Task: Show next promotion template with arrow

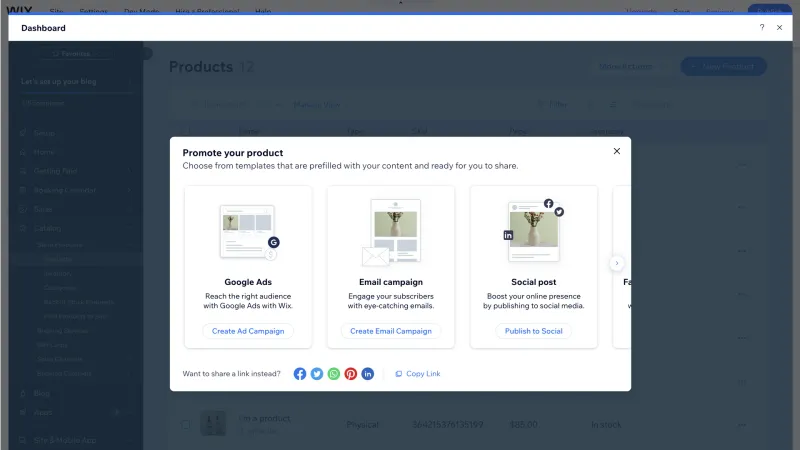Action: click(x=616, y=263)
